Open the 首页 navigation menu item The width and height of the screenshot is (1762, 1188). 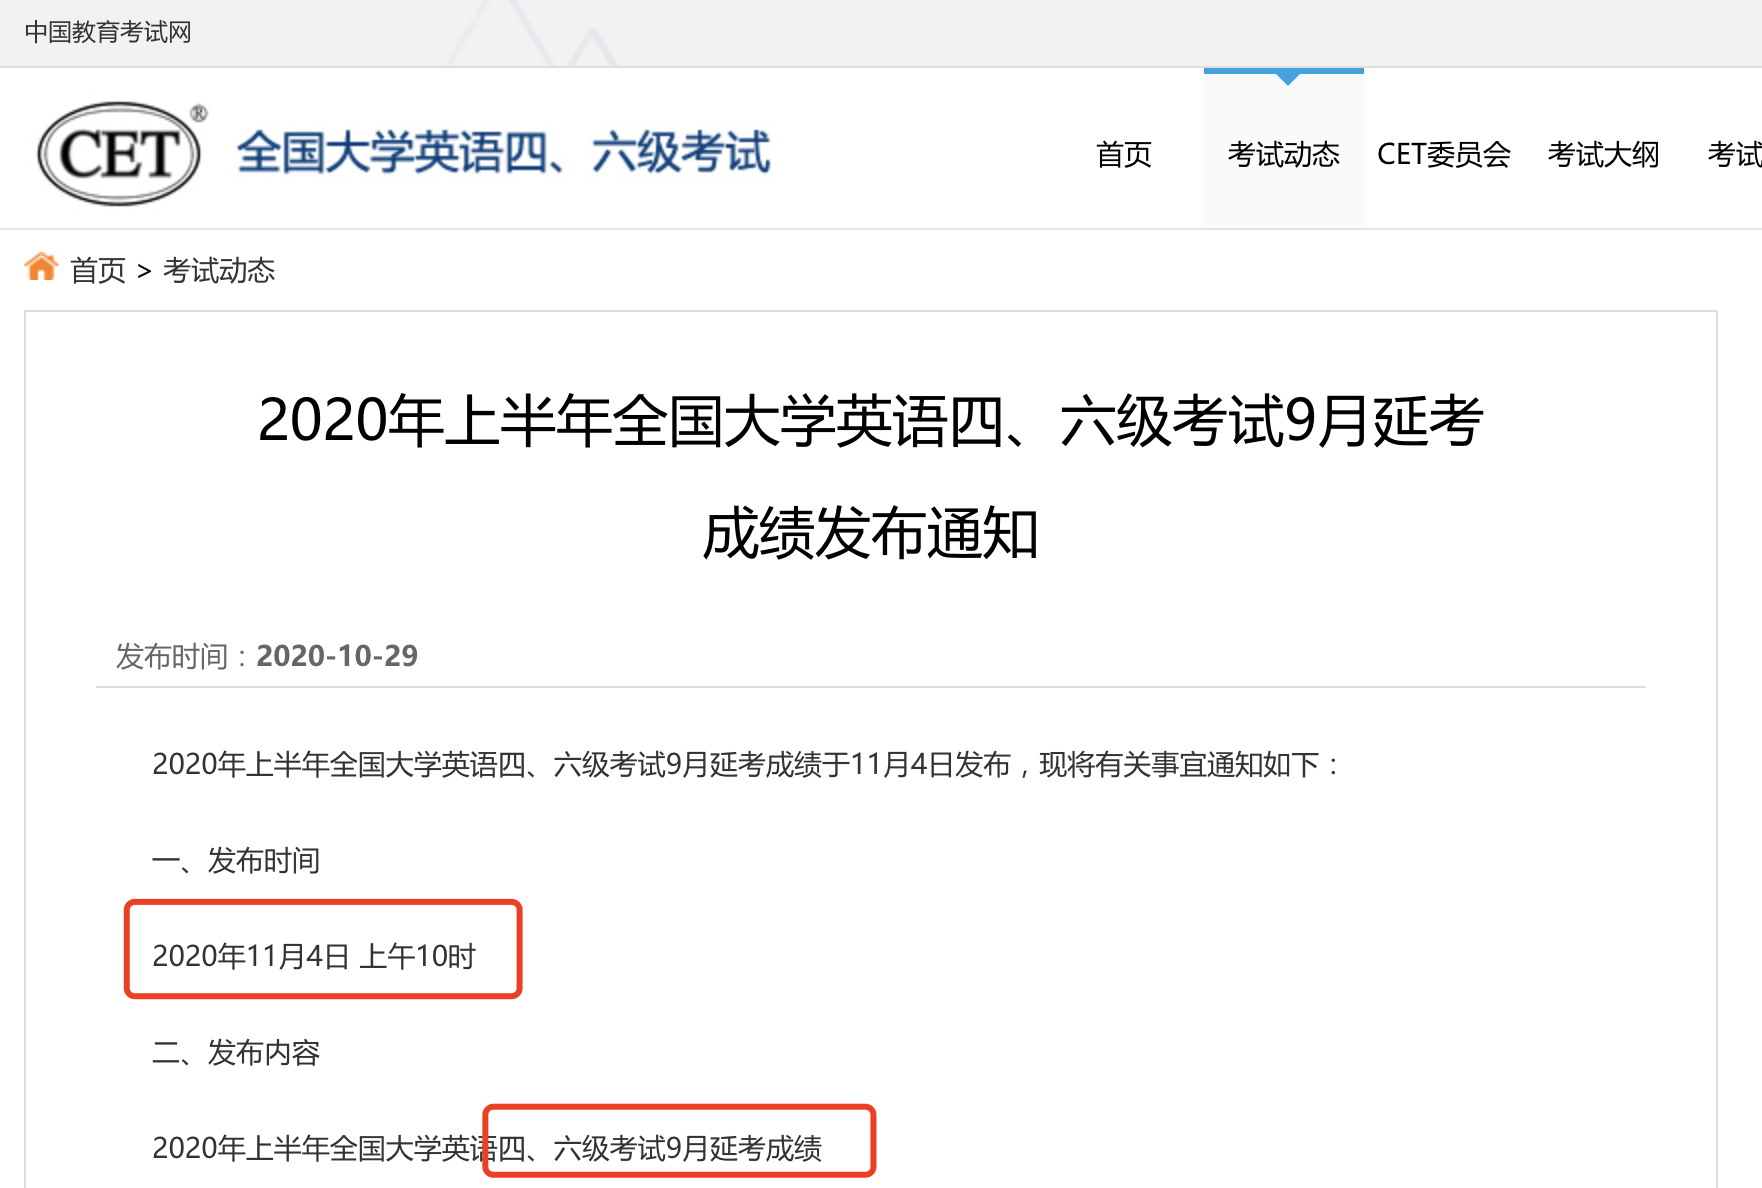point(1124,154)
